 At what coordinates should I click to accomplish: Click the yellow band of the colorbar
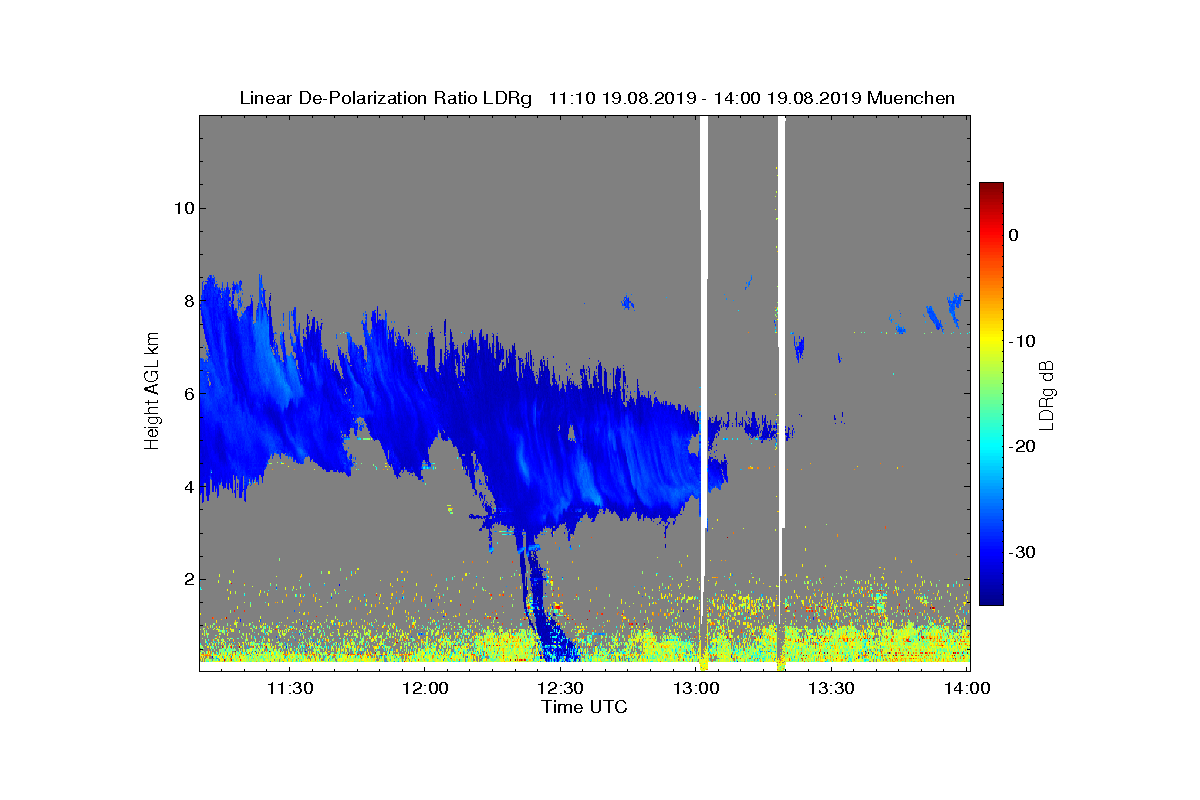(991, 341)
